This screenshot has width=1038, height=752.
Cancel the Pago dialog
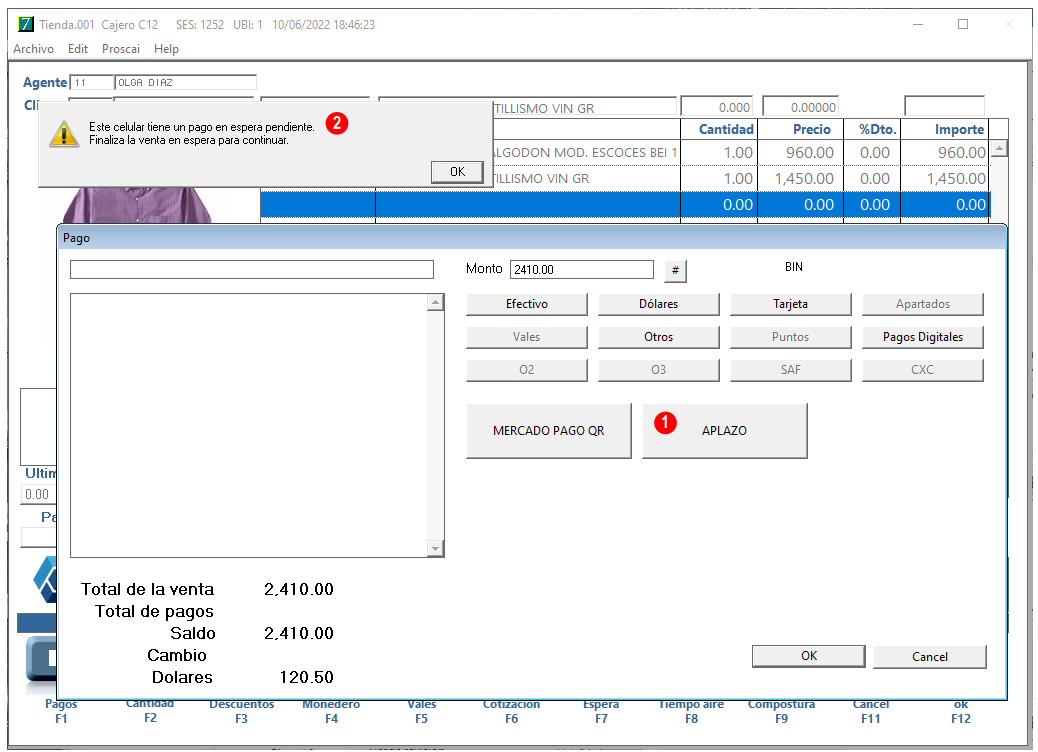tap(929, 657)
